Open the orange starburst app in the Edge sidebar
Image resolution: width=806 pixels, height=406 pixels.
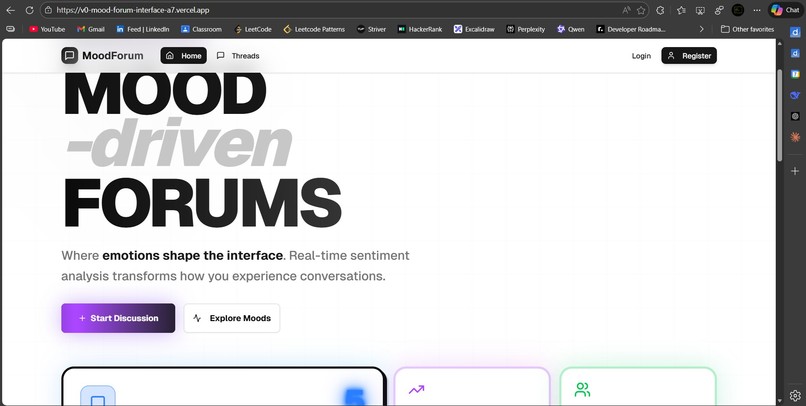[x=795, y=137]
